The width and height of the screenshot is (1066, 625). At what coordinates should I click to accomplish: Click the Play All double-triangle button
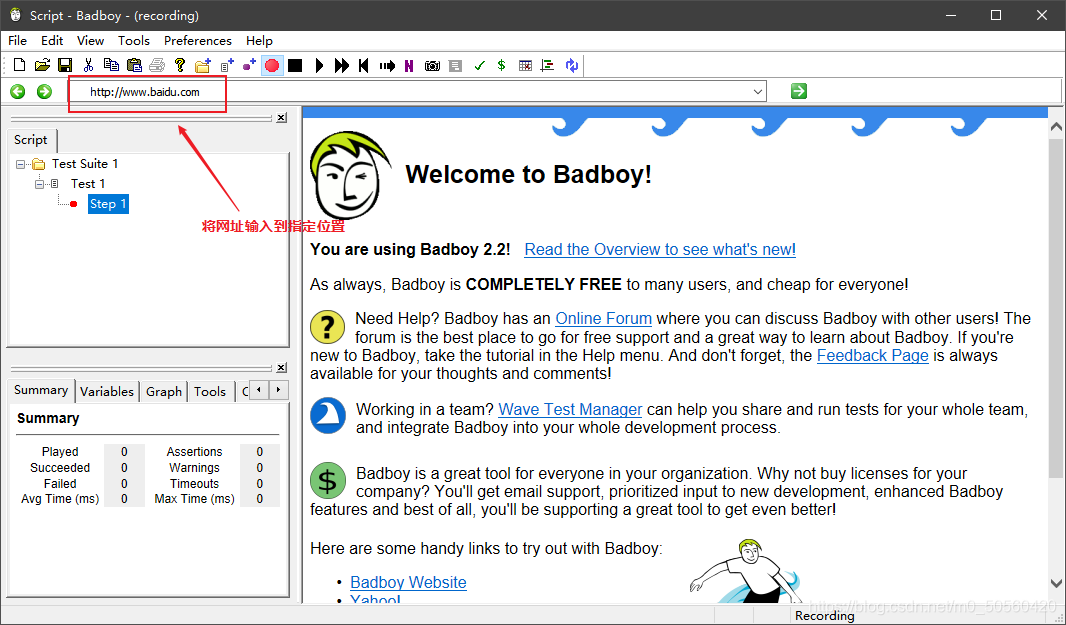tap(341, 65)
